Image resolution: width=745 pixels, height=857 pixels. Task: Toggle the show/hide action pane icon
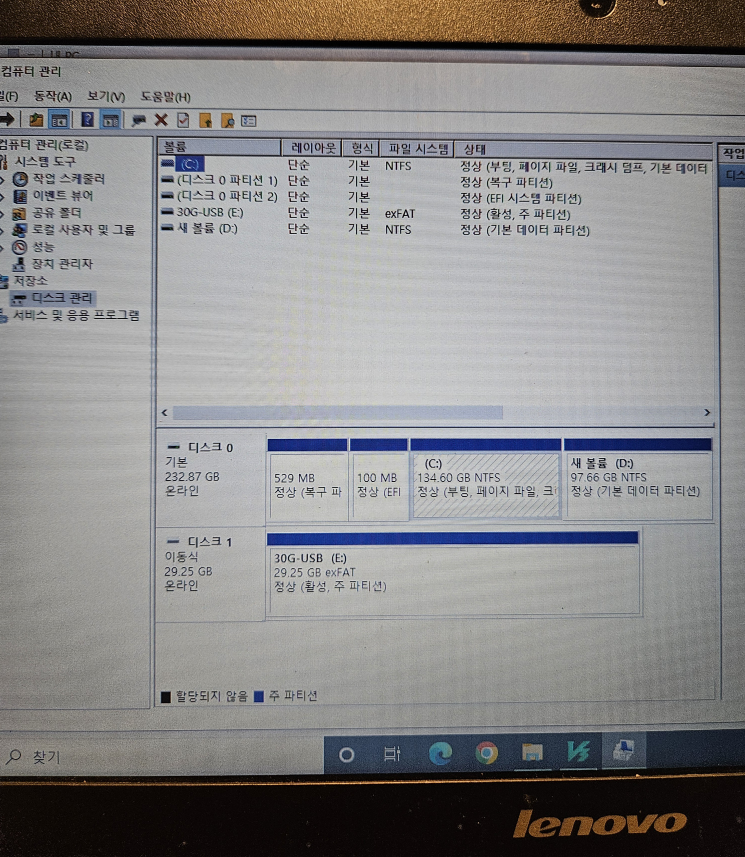point(111,120)
